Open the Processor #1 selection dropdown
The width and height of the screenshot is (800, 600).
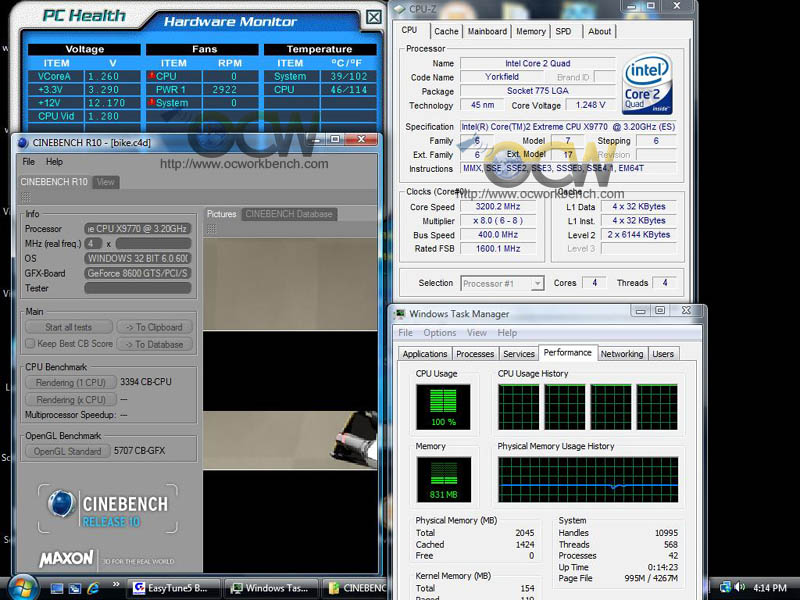(502, 283)
